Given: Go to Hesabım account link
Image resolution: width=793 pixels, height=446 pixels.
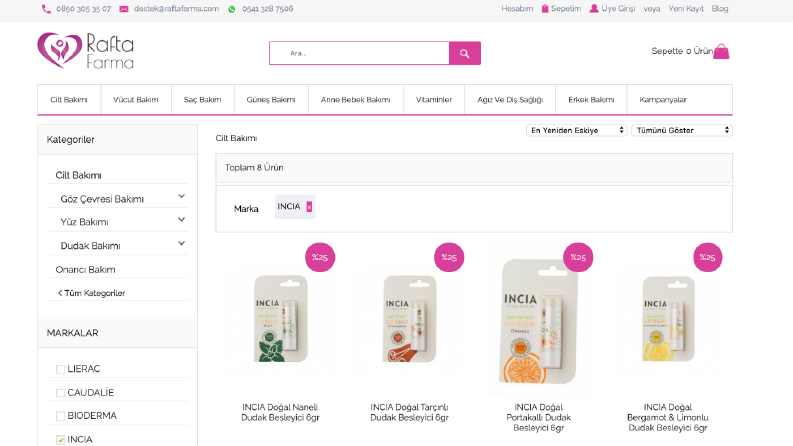Looking at the screenshot, I should coord(517,9).
